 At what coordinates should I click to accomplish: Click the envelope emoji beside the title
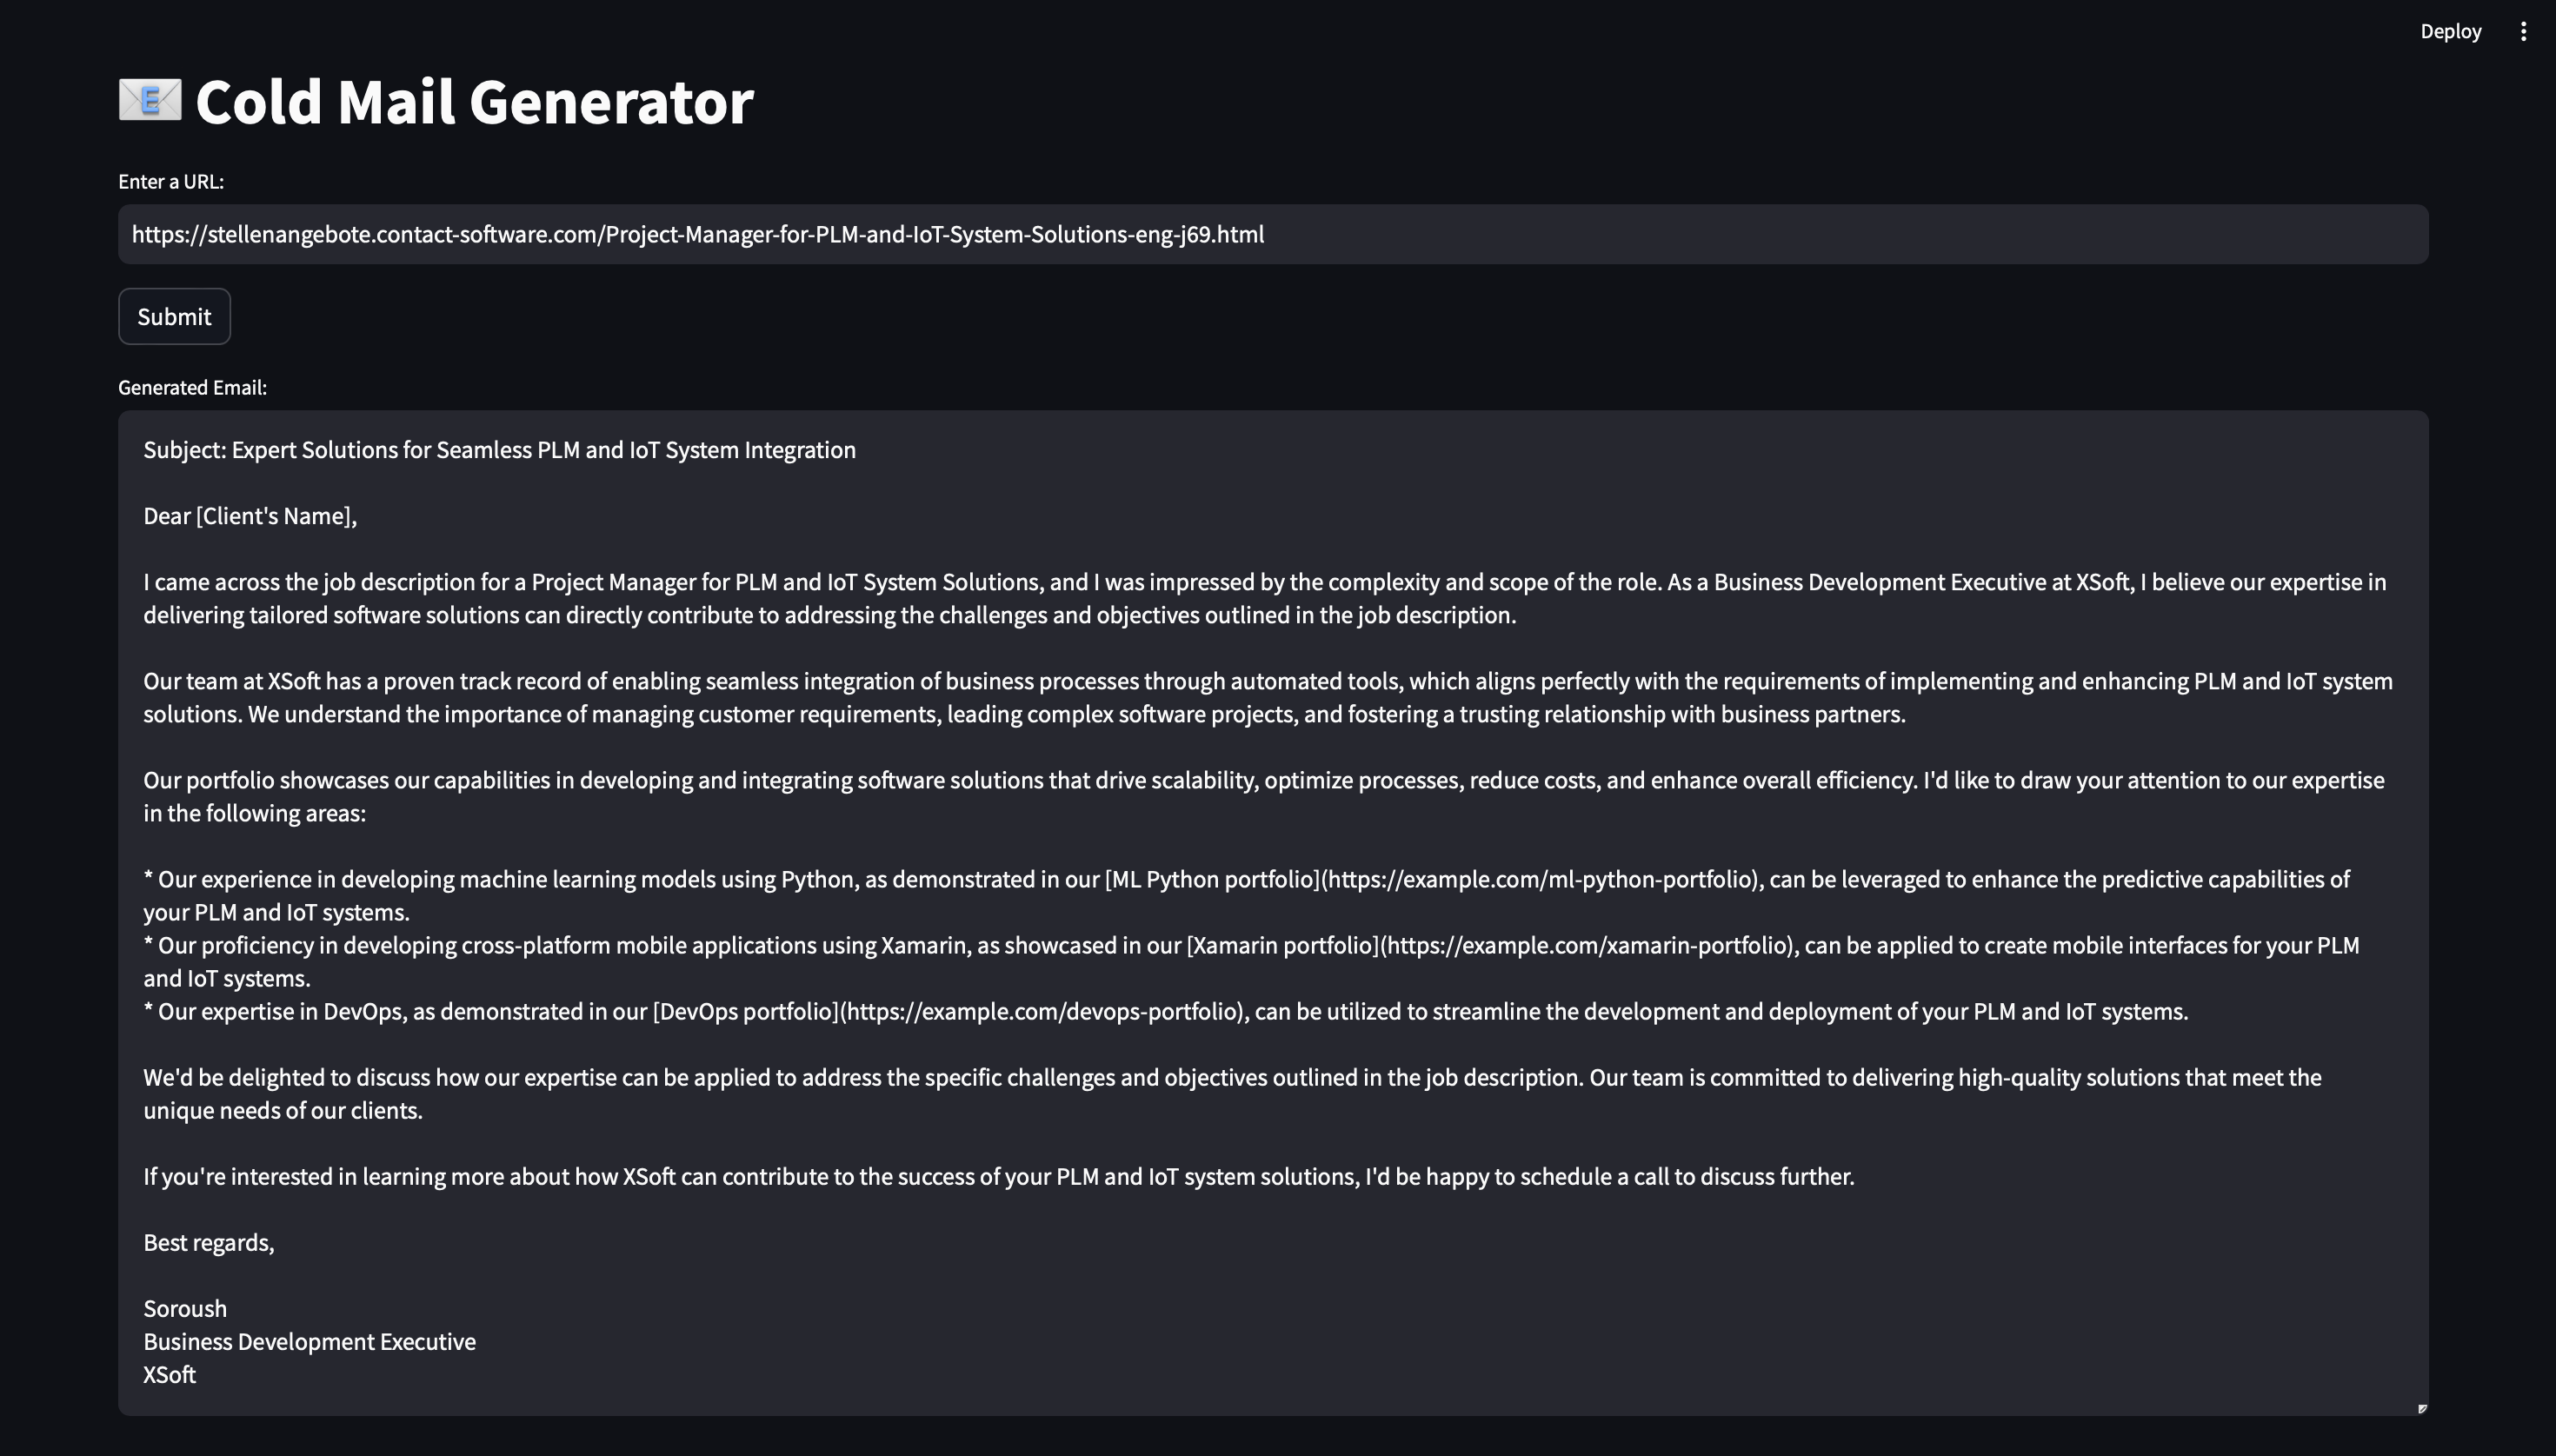tap(150, 100)
